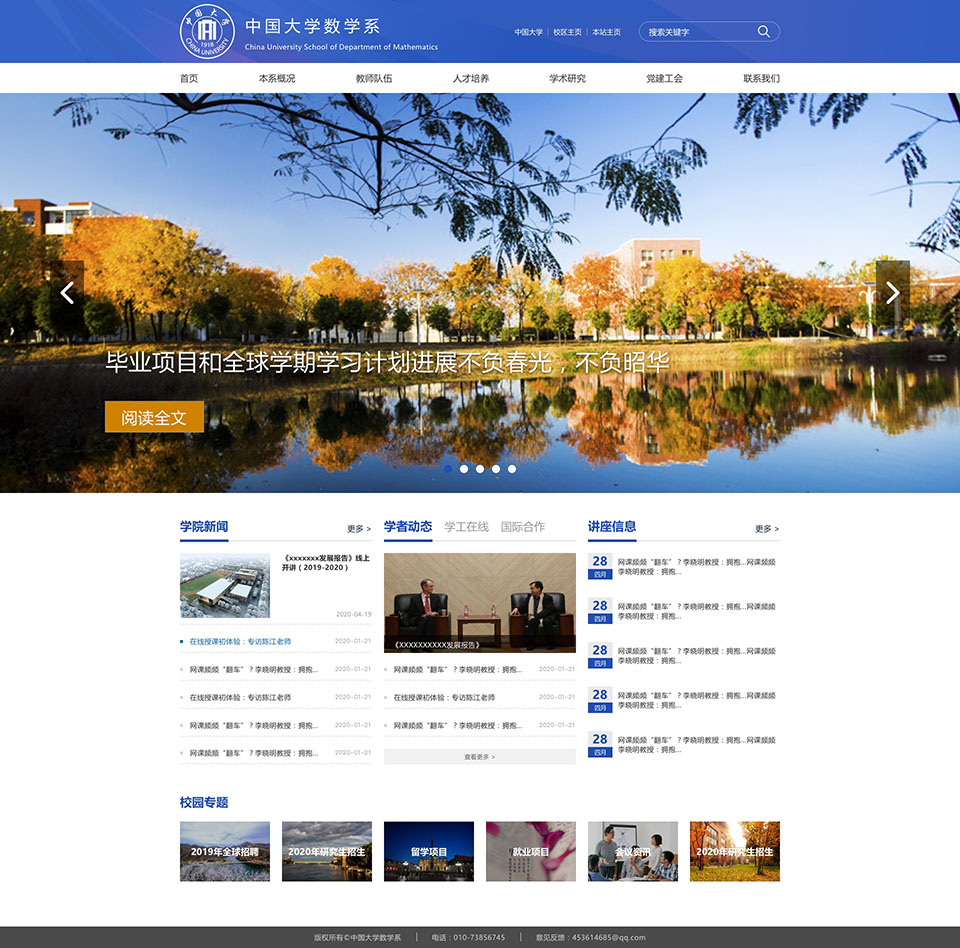
Task: Select the third carousel indicator dot
Action: (480, 468)
